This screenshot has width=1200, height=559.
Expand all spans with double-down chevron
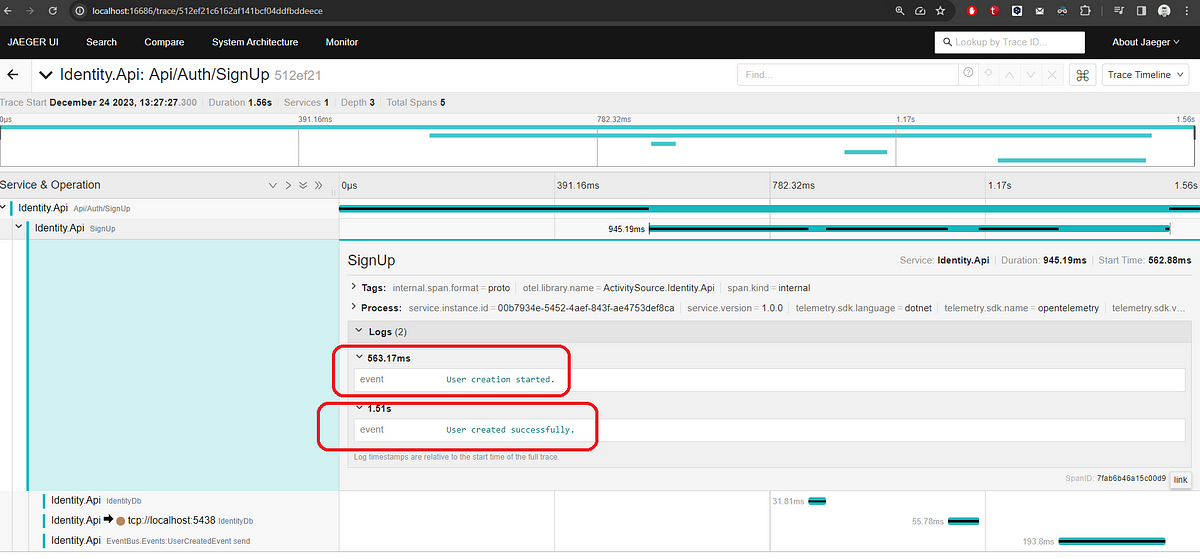pos(303,185)
